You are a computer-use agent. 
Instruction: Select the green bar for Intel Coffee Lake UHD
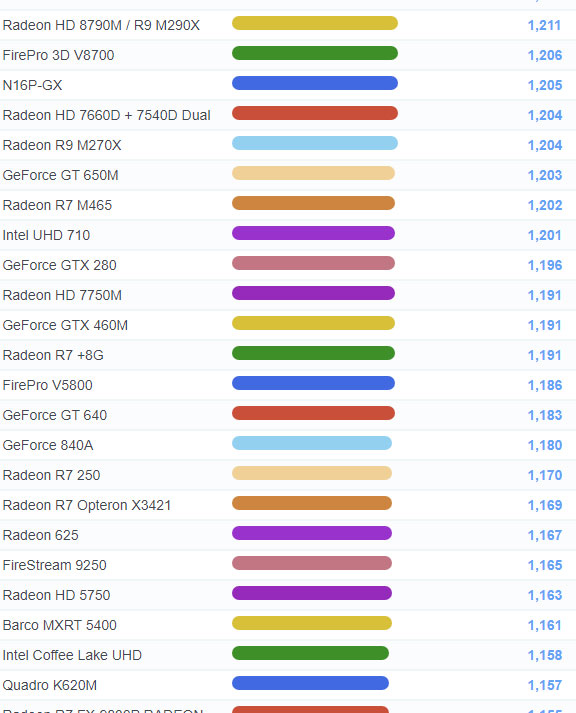pyautogui.click(x=311, y=653)
